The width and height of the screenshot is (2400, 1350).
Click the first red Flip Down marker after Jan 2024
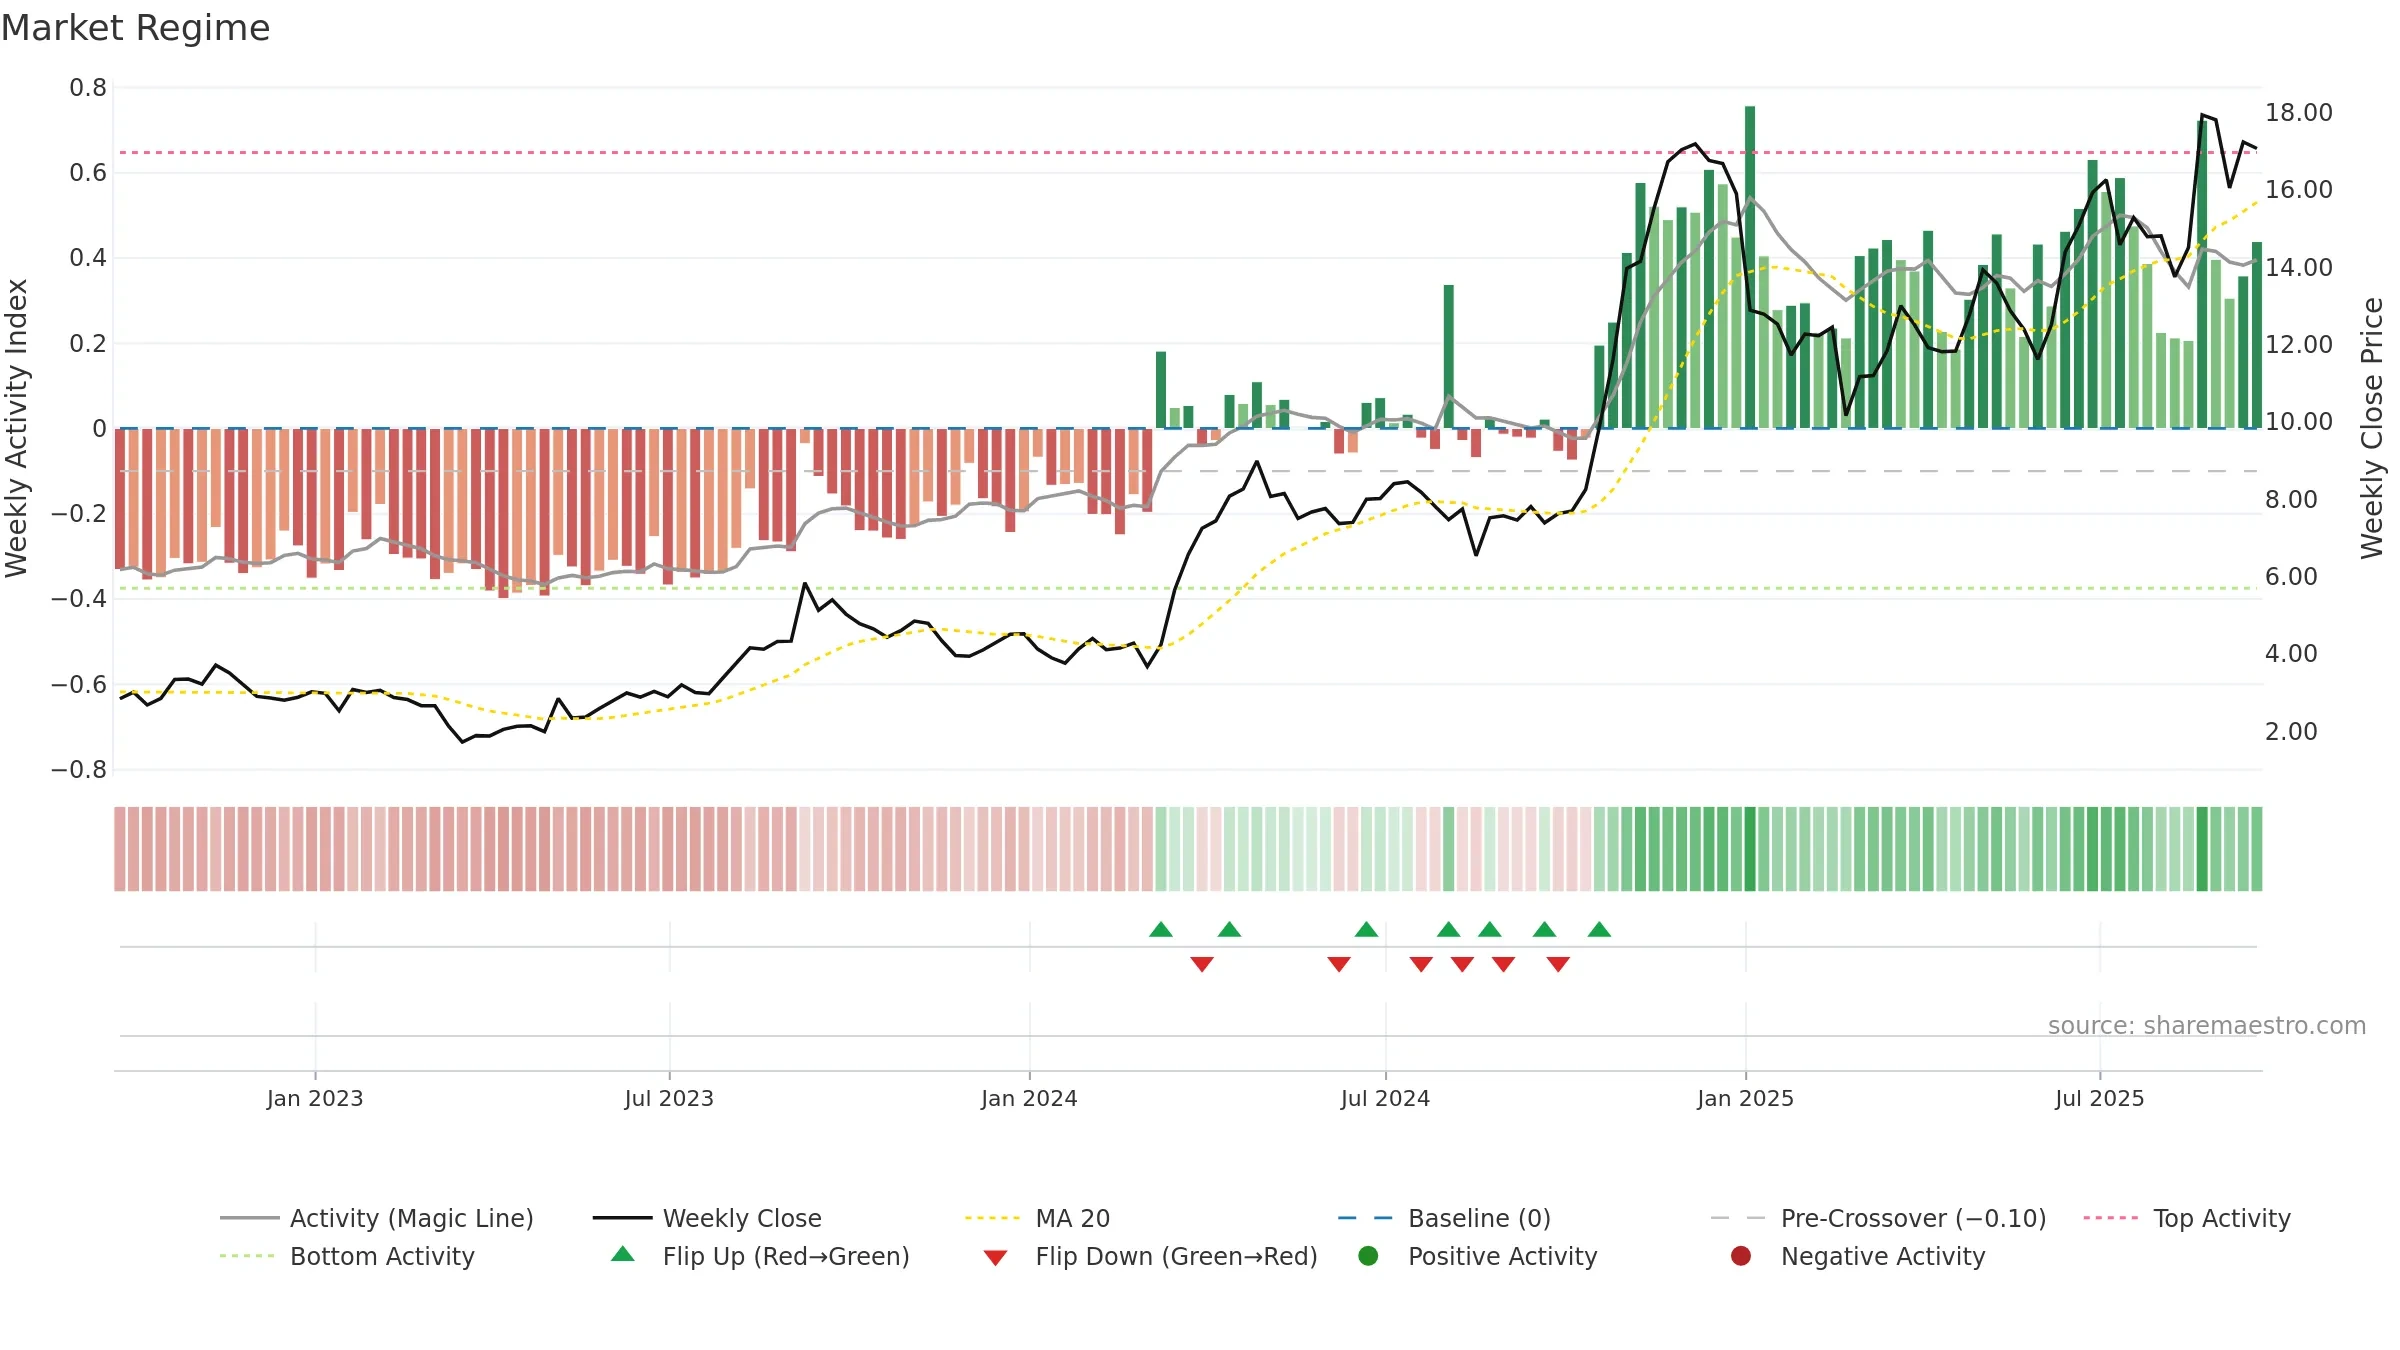[1202, 964]
